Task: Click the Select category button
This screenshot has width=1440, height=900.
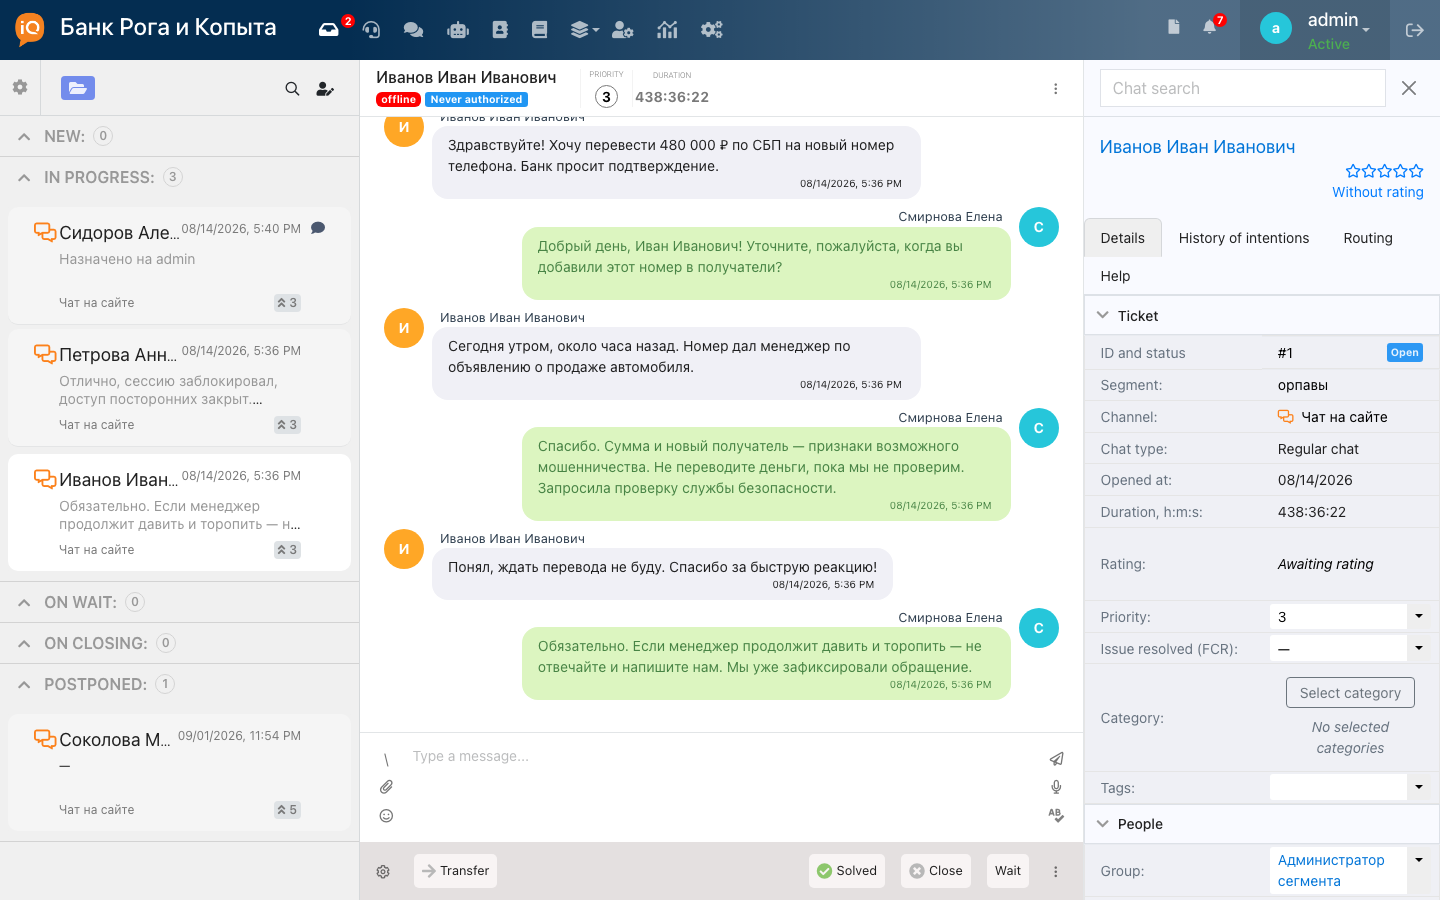Action: tap(1350, 693)
